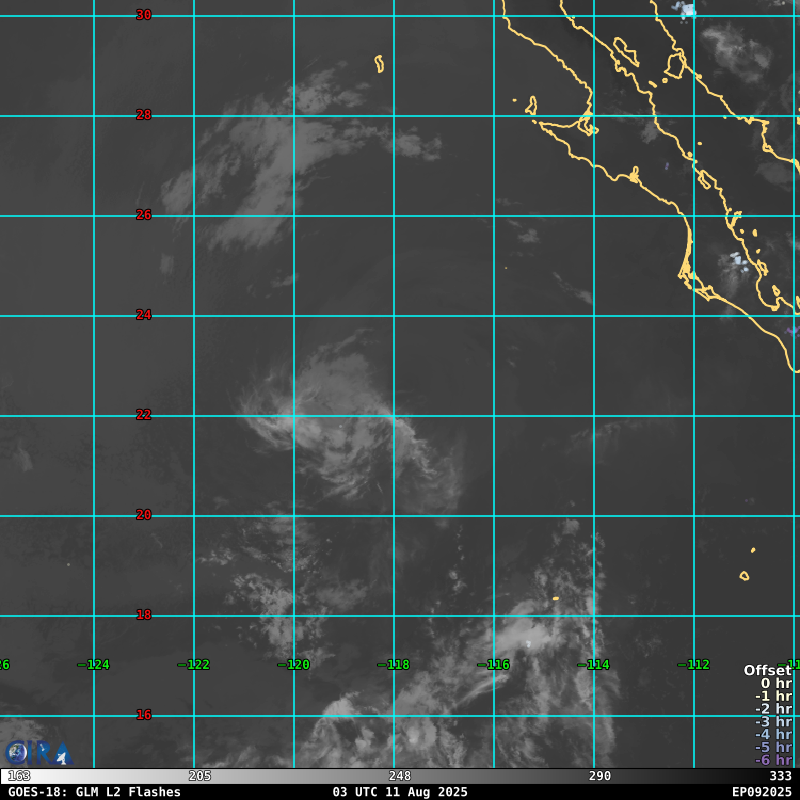Click the -6 hr offset legend entry
The image size is (800, 800).
tap(773, 760)
